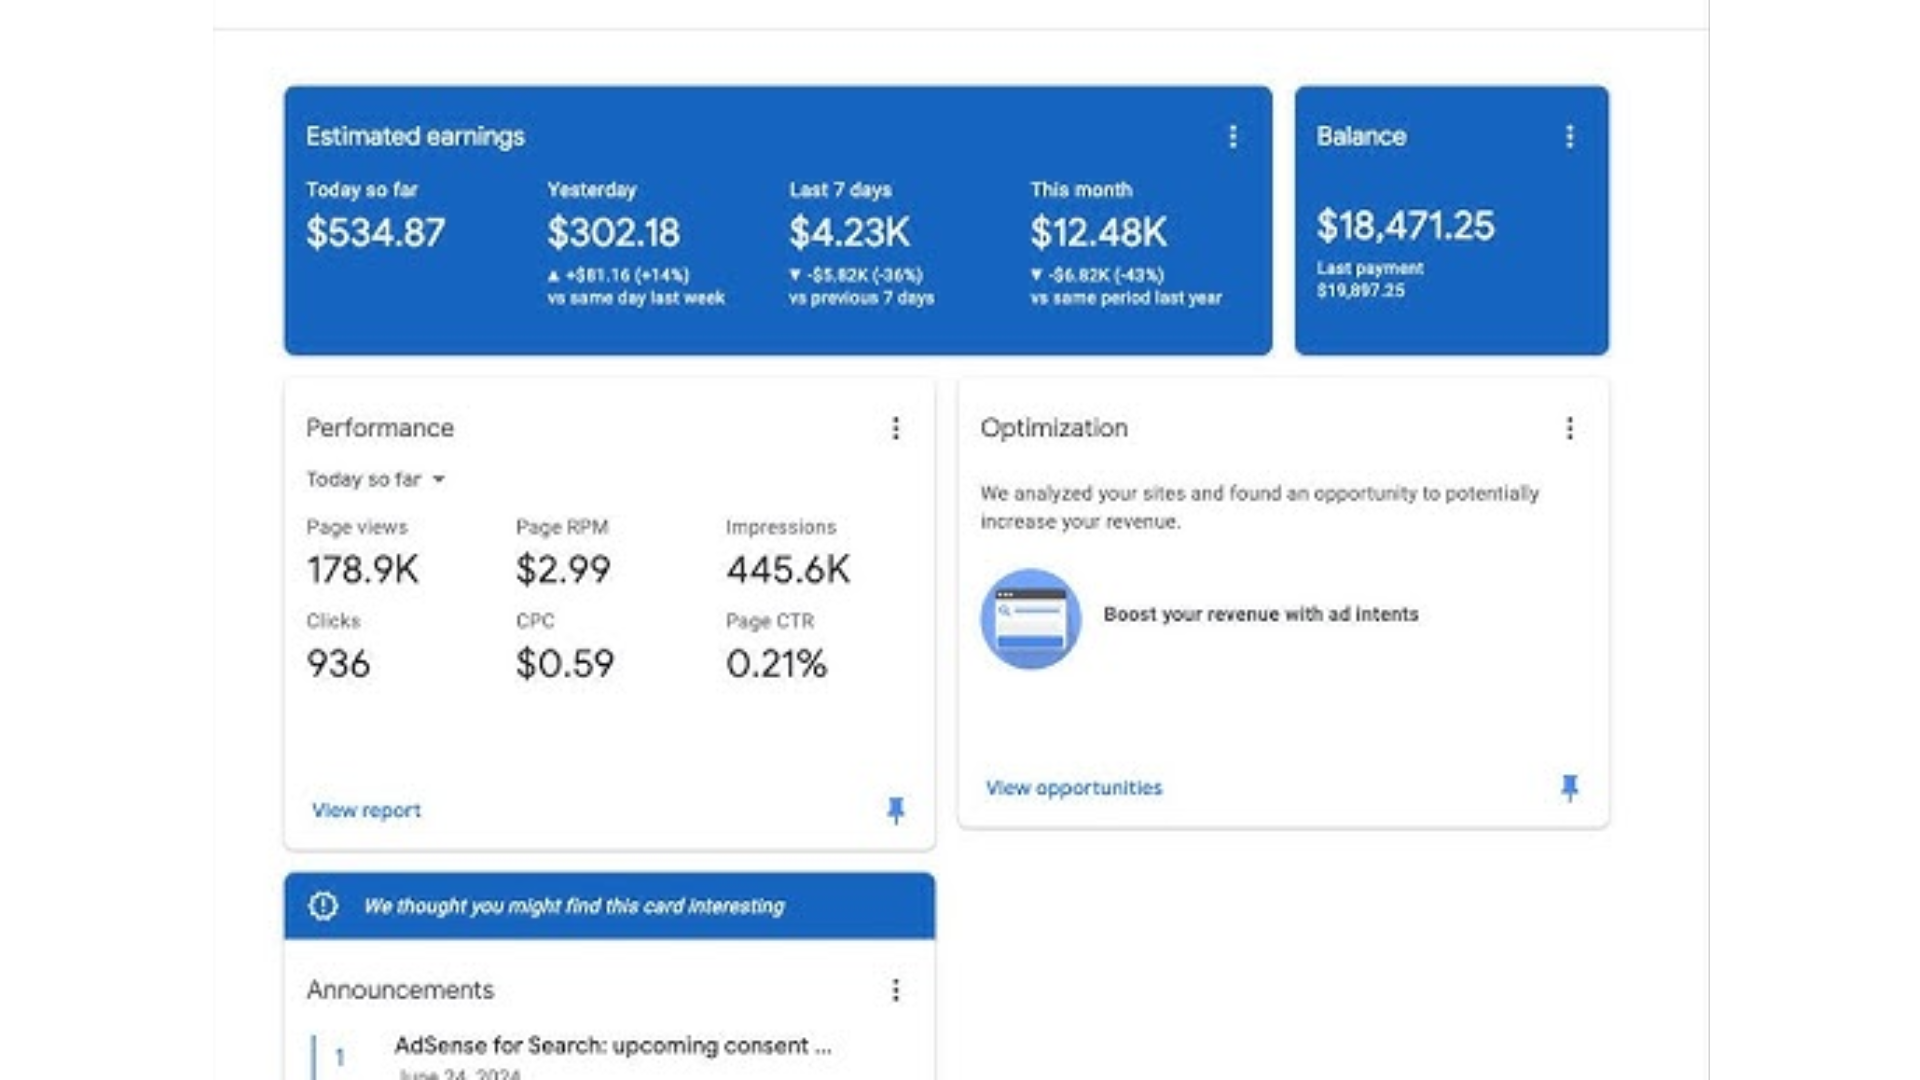Open AdSense for Search consent announcement
Image resolution: width=1920 pixels, height=1080 pixels.
(612, 1046)
